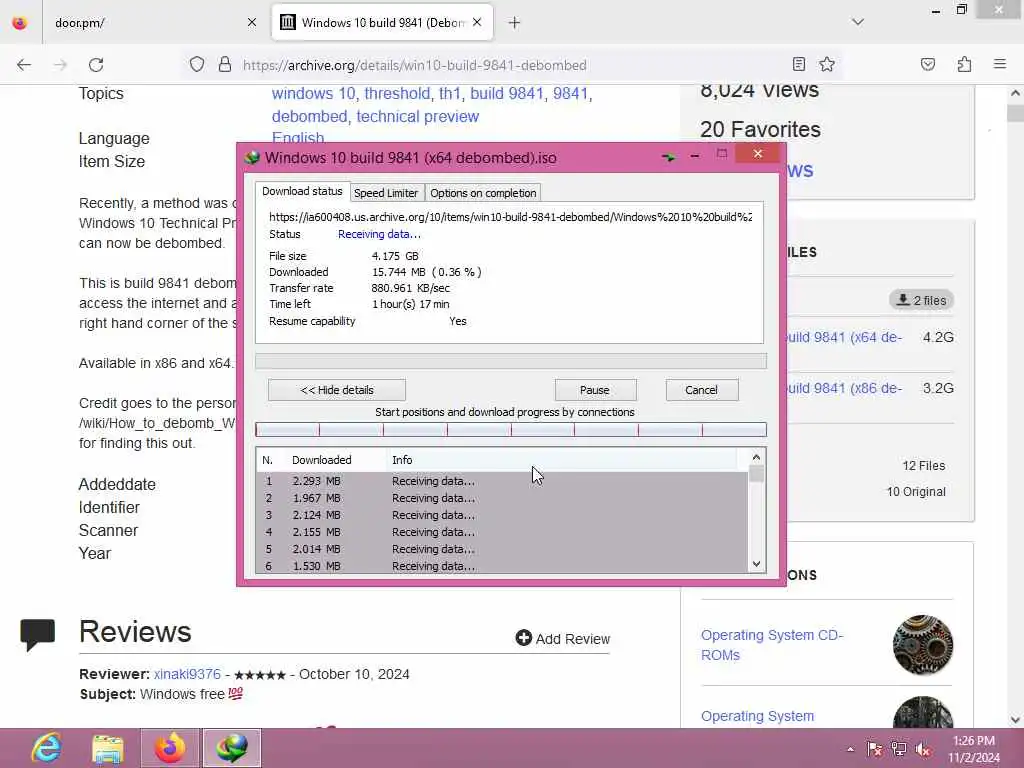The image size is (1024, 768).
Task: Toggle reader view icon in address bar
Action: point(798,64)
